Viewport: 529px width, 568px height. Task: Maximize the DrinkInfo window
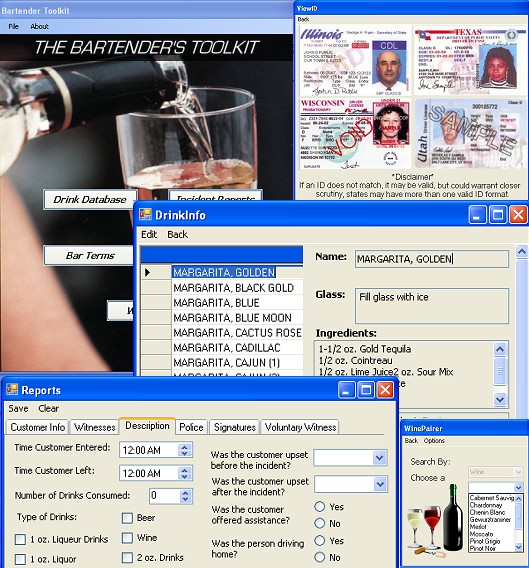(x=498, y=215)
